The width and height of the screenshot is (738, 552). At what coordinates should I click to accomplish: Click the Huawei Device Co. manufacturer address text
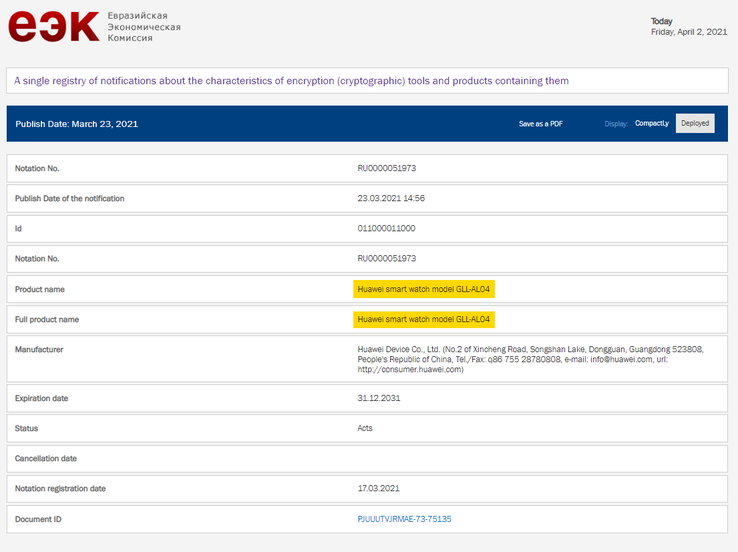click(x=530, y=359)
